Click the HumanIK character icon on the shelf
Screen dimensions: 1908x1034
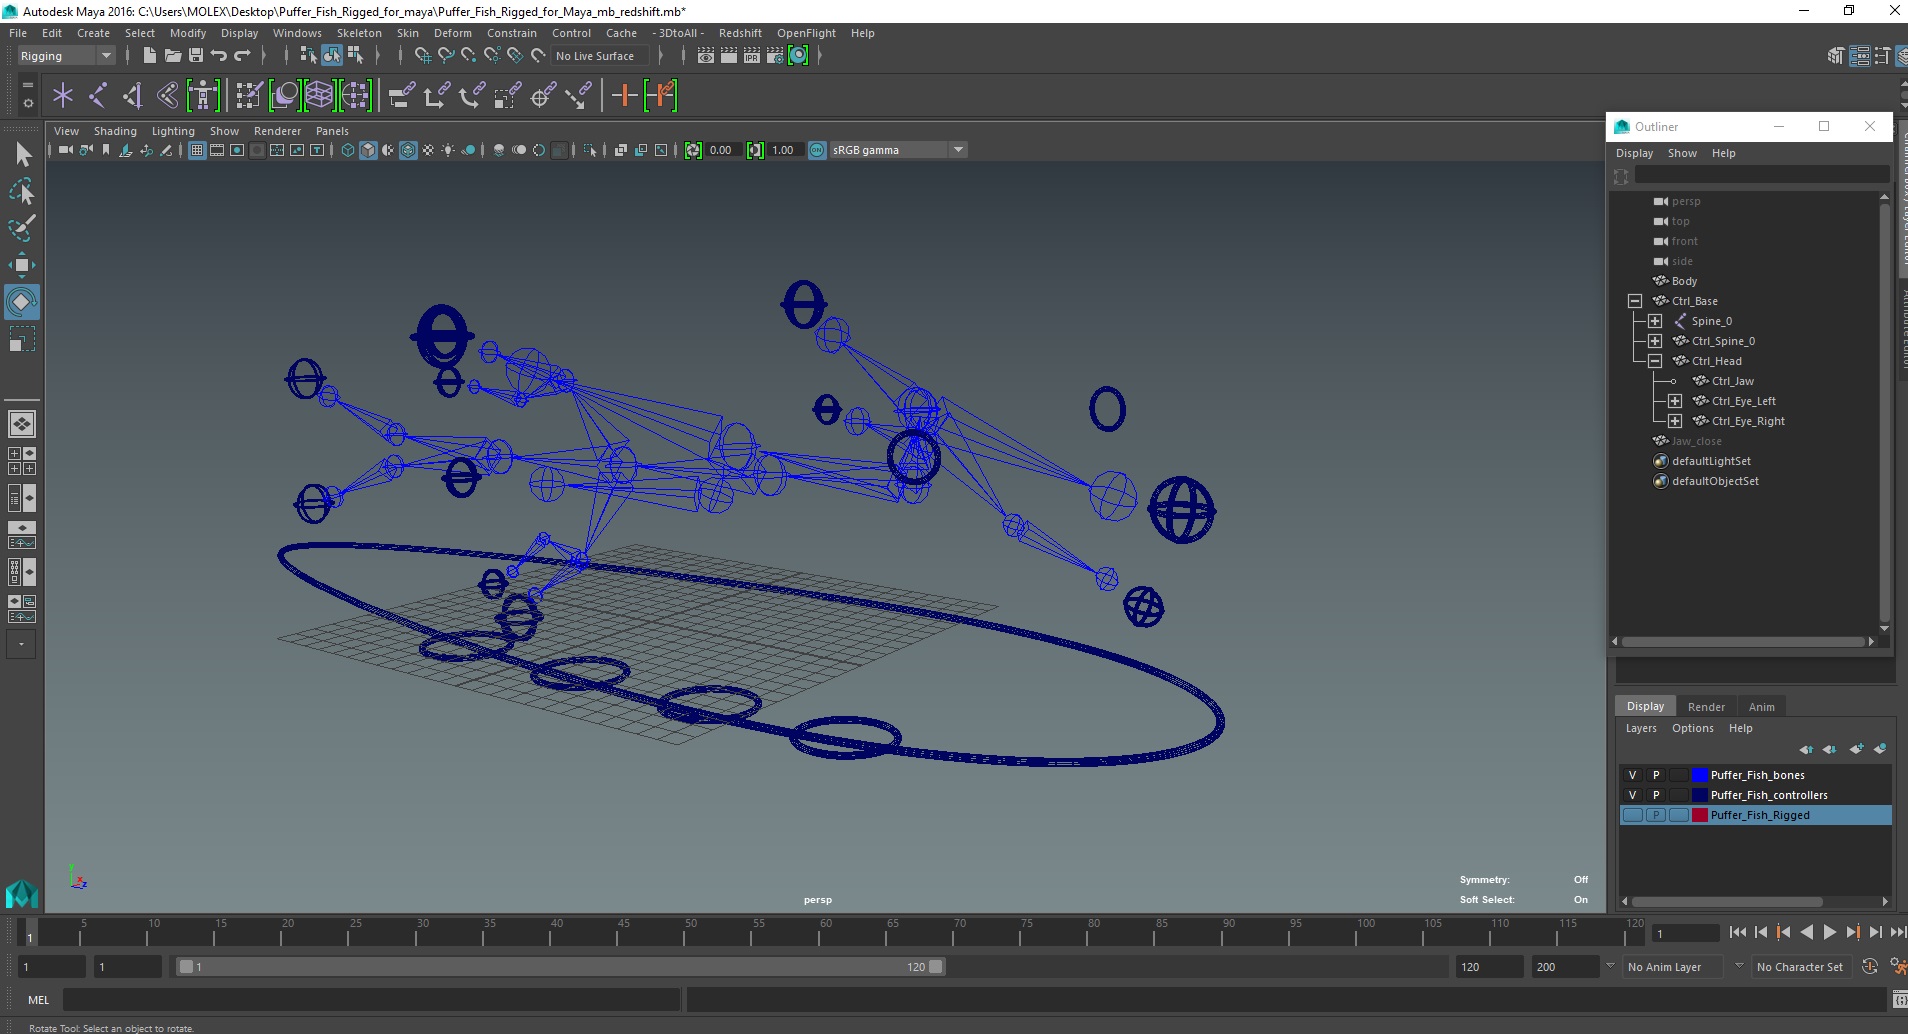[203, 96]
